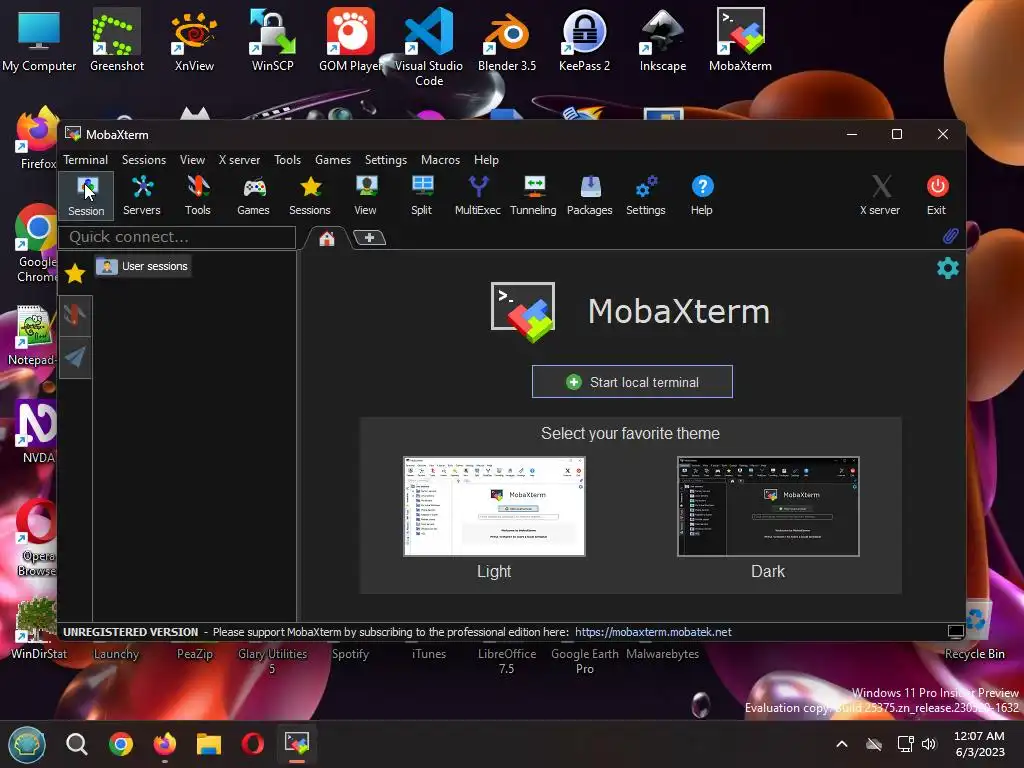This screenshot has height=768, width=1024.
Task: Open Firefox from the taskbar
Action: [165, 744]
